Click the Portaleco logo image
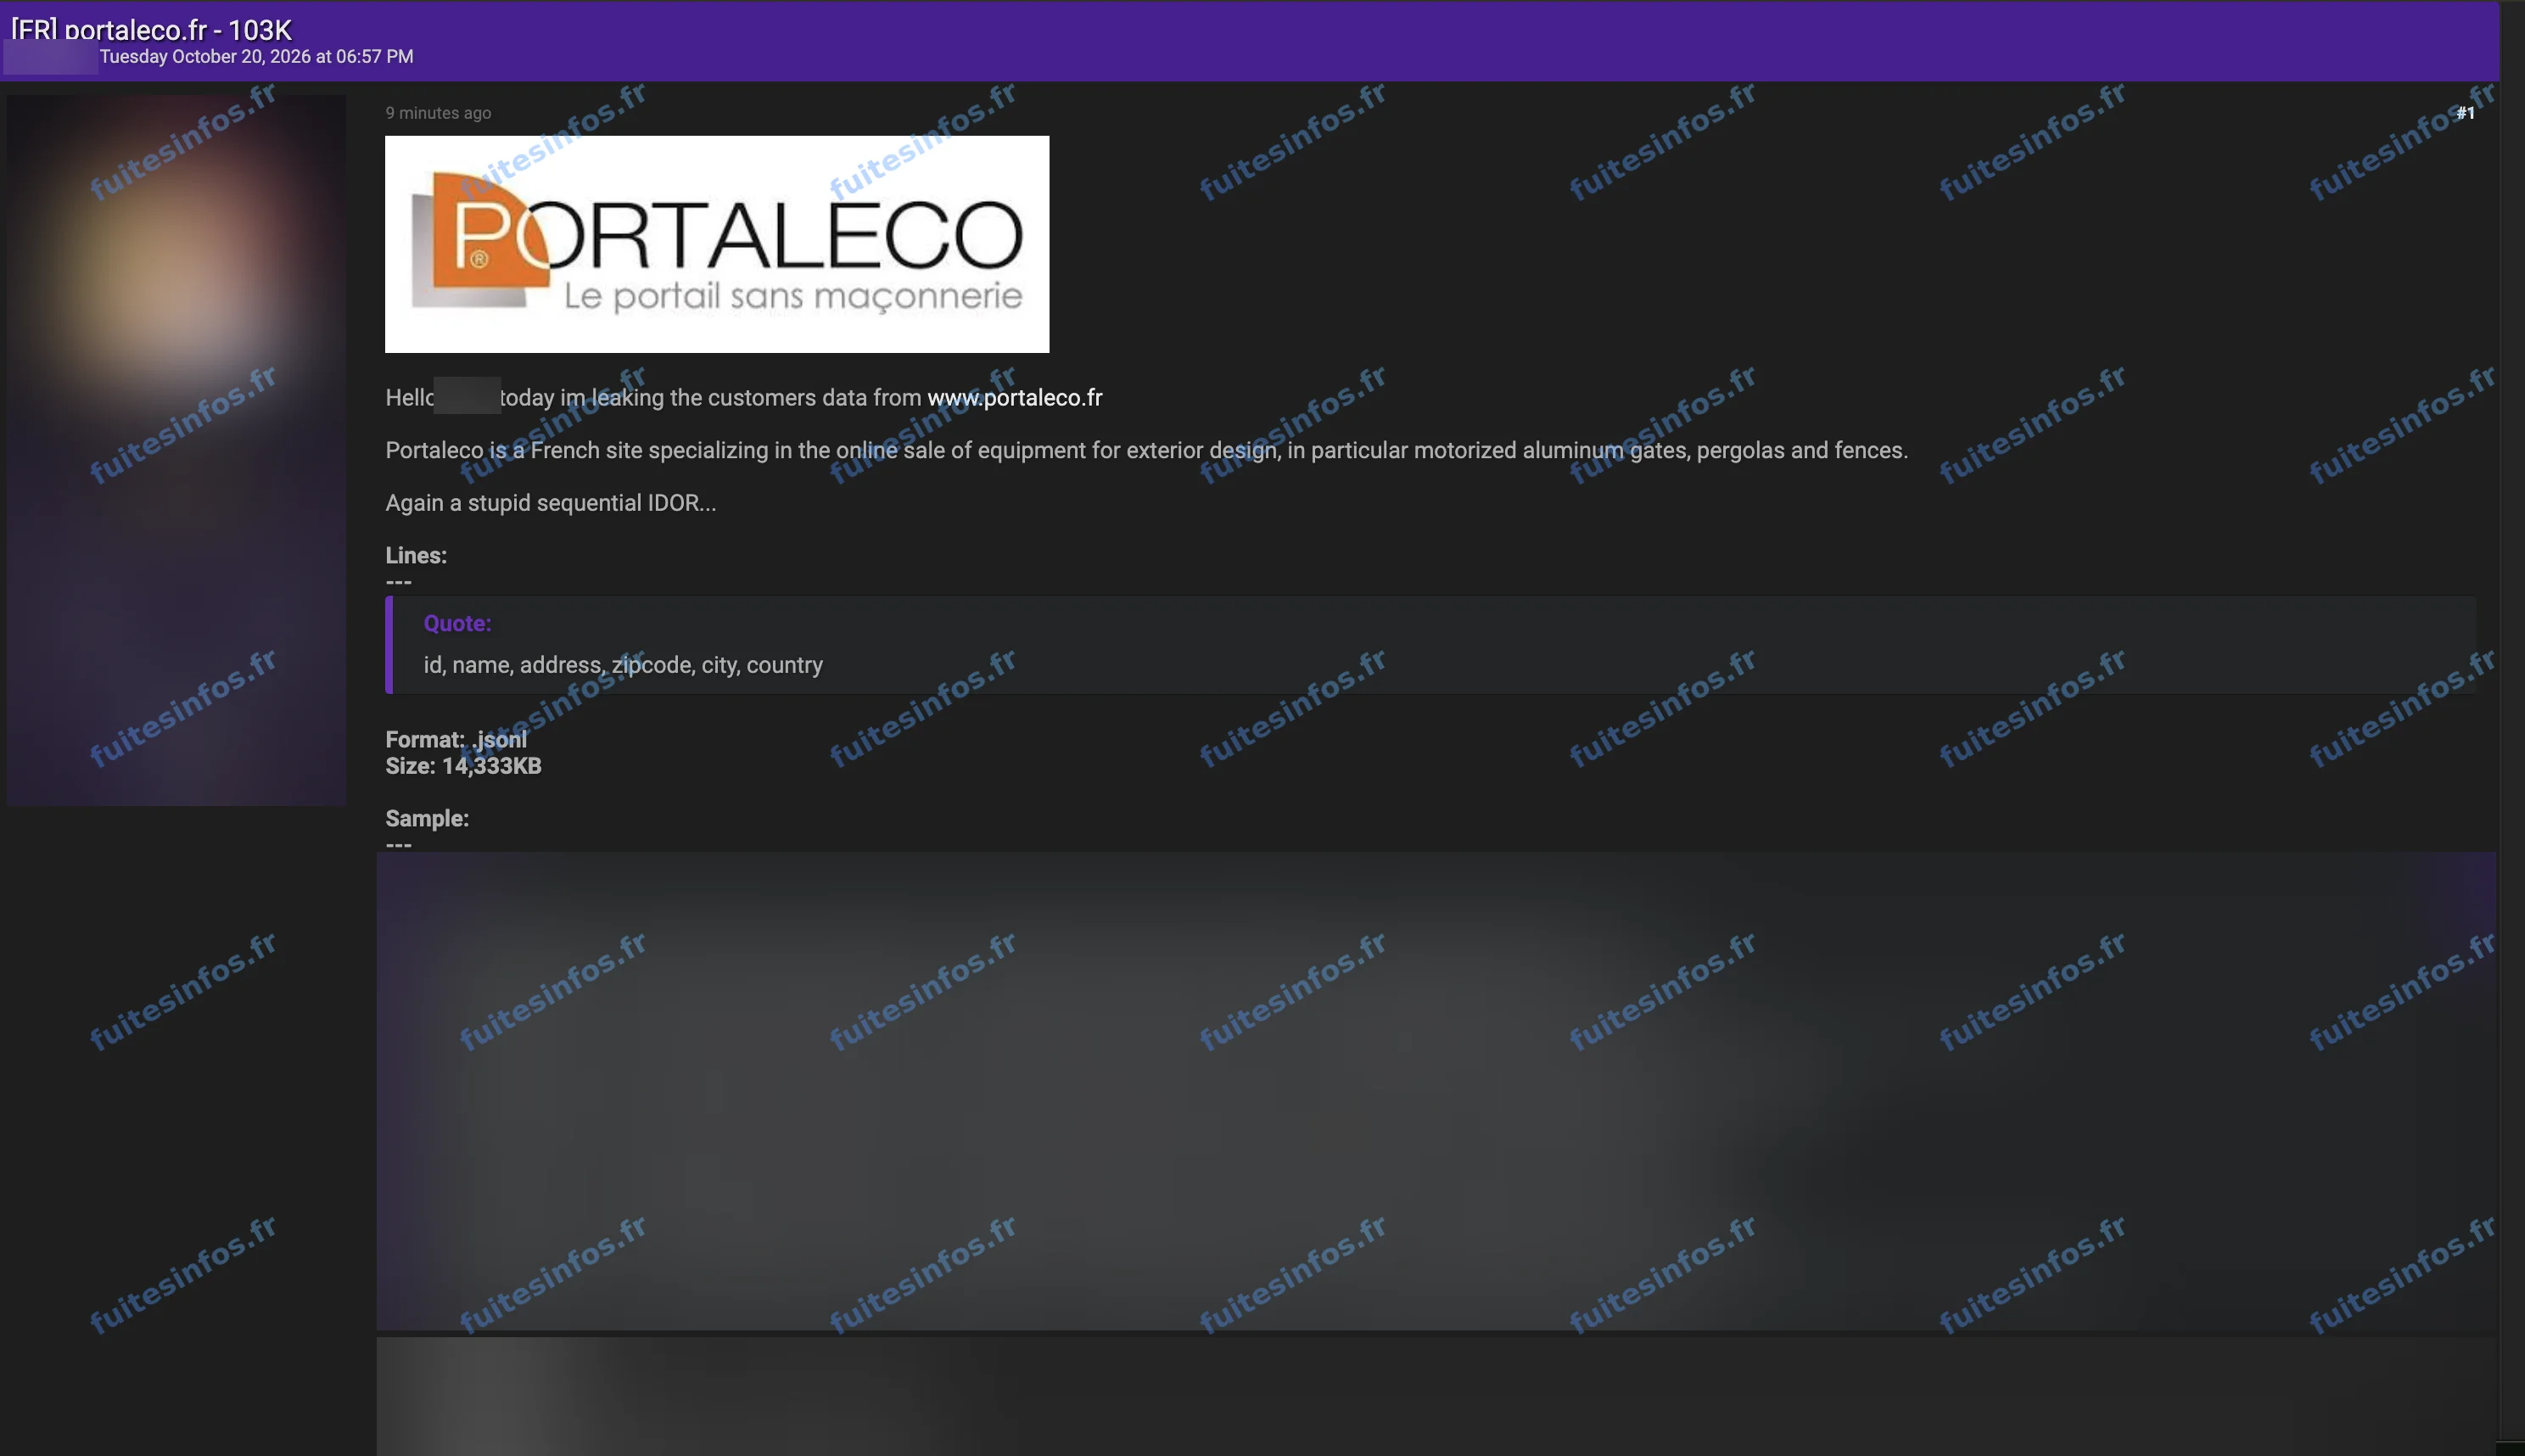This screenshot has height=1456, width=2525. click(717, 244)
